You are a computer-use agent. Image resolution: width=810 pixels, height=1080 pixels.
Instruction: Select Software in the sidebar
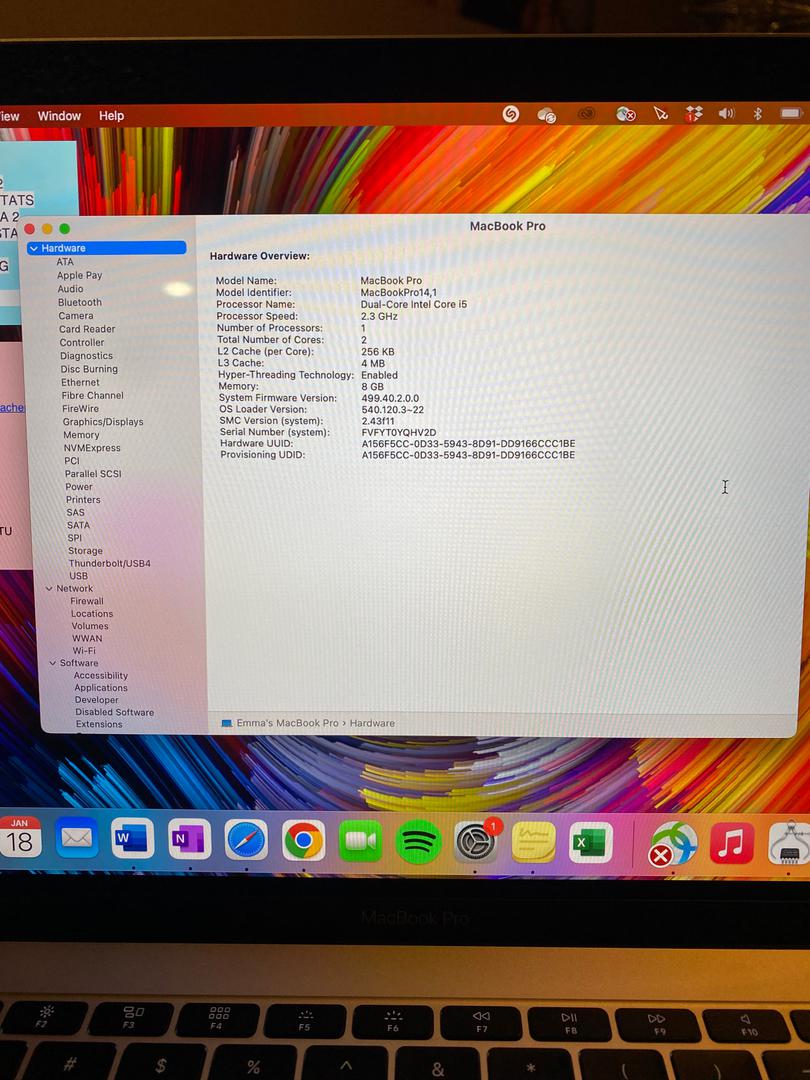(79, 663)
